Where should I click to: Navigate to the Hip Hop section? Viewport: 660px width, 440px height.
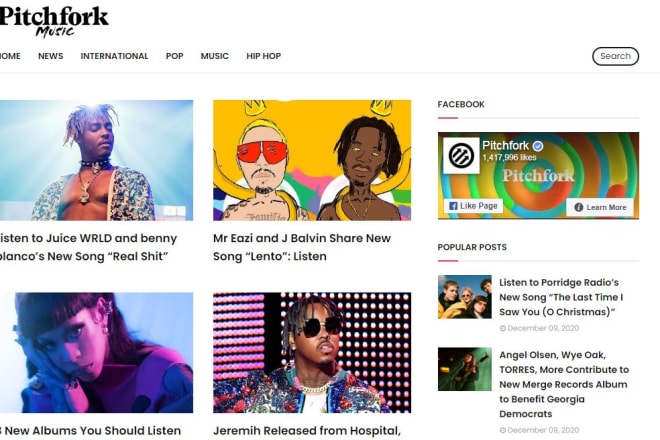pos(263,56)
